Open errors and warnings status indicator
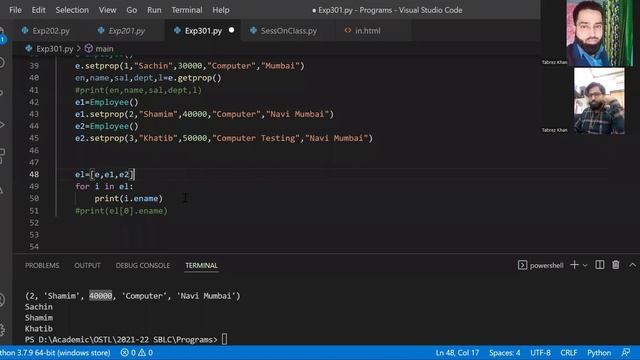The image size is (640, 360). (137, 353)
